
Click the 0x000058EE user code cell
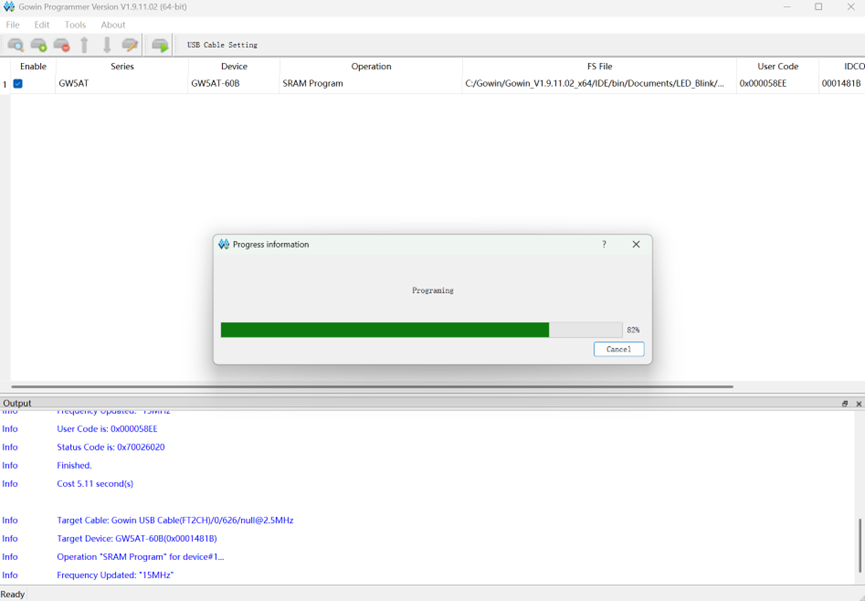[777, 83]
